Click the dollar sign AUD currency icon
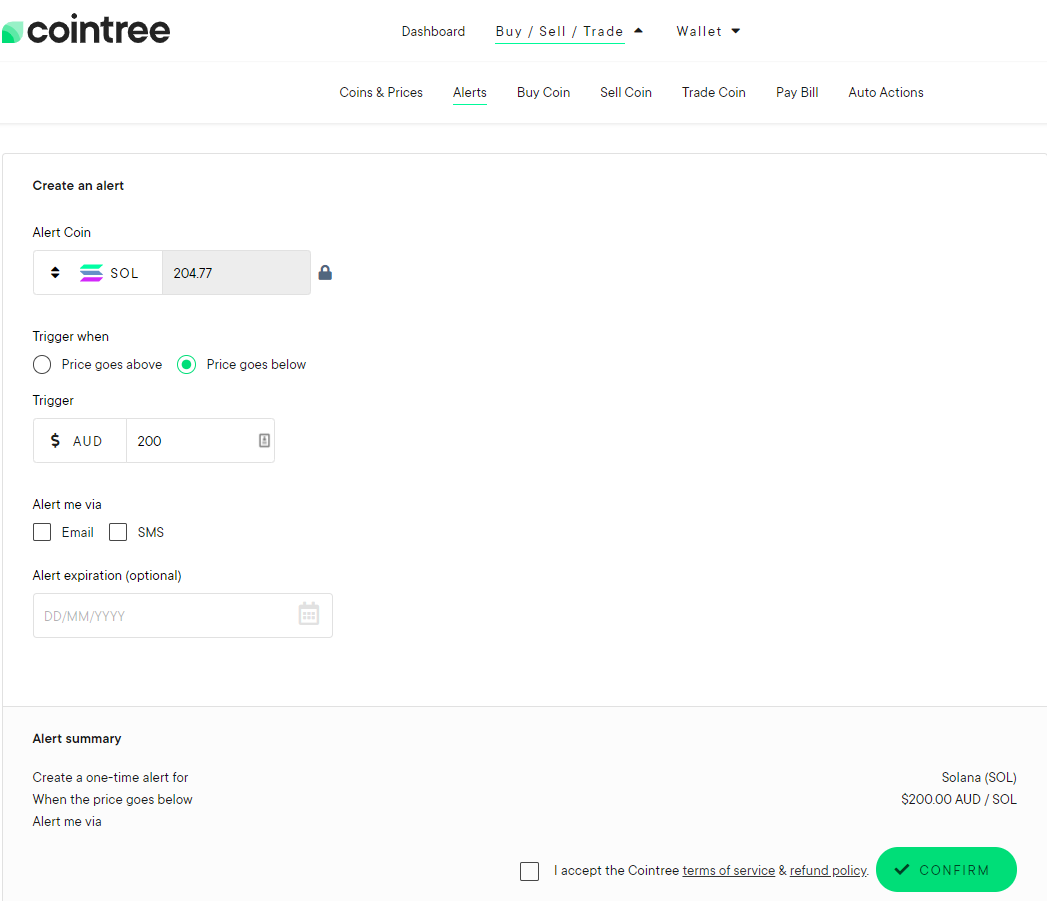Screen dimensions: 1047x901 coord(55,440)
